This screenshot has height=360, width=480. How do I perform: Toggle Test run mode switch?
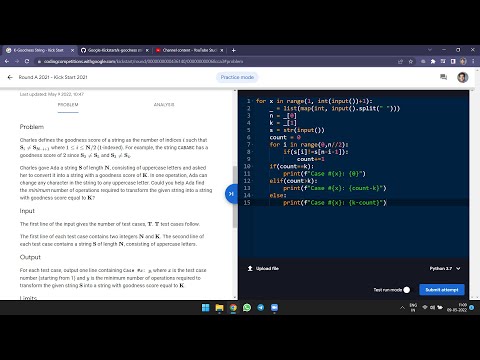(406, 290)
